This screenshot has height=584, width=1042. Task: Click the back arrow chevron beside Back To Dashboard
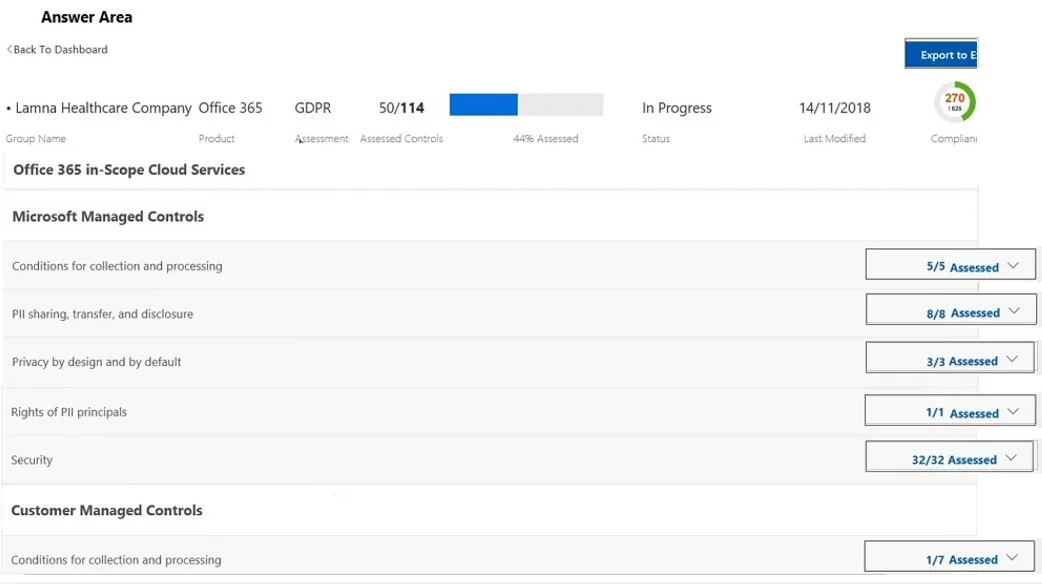pyautogui.click(x=9, y=49)
